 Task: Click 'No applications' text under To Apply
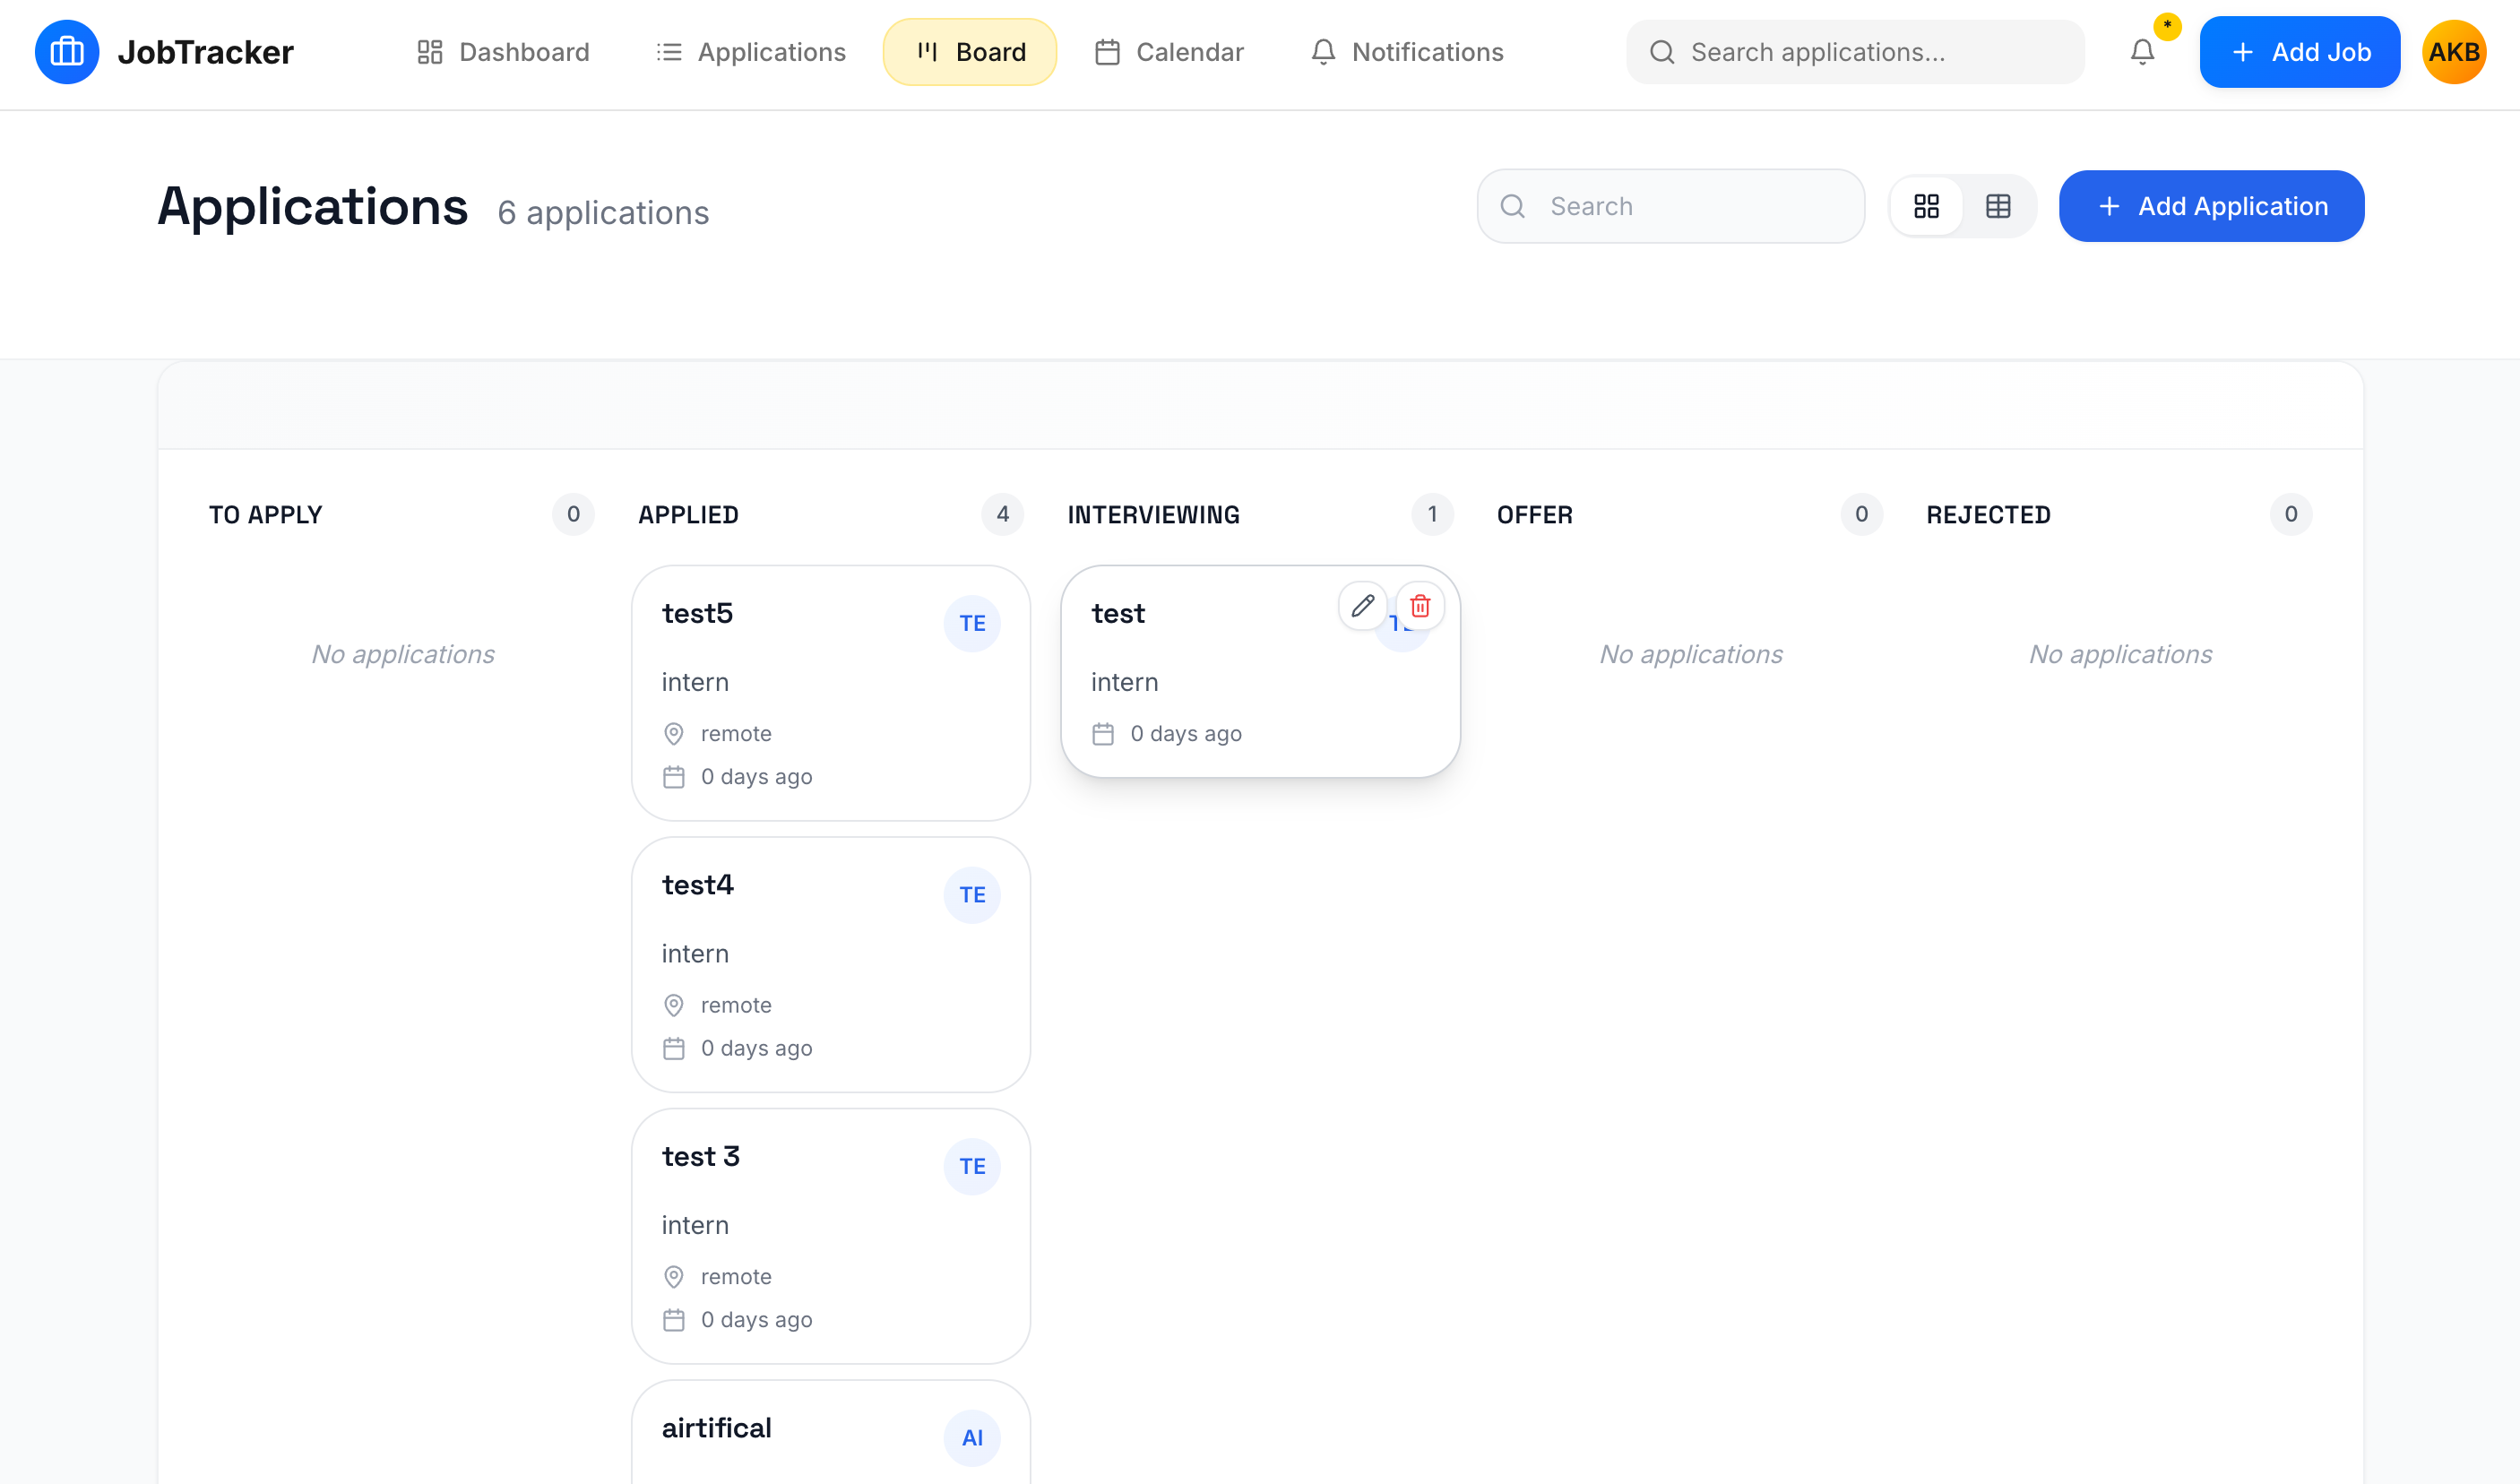pyautogui.click(x=403, y=654)
